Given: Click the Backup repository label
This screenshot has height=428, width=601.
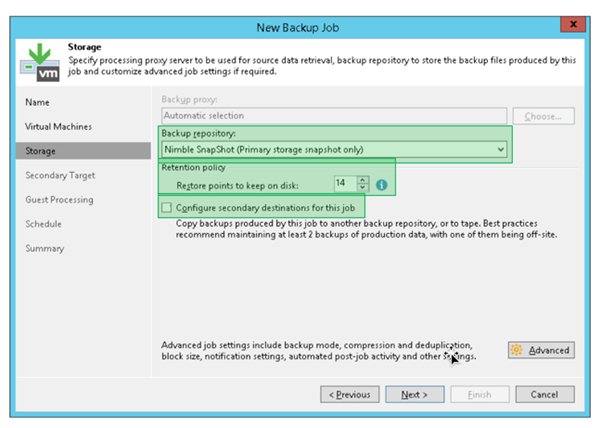Looking at the screenshot, I should tap(199, 133).
